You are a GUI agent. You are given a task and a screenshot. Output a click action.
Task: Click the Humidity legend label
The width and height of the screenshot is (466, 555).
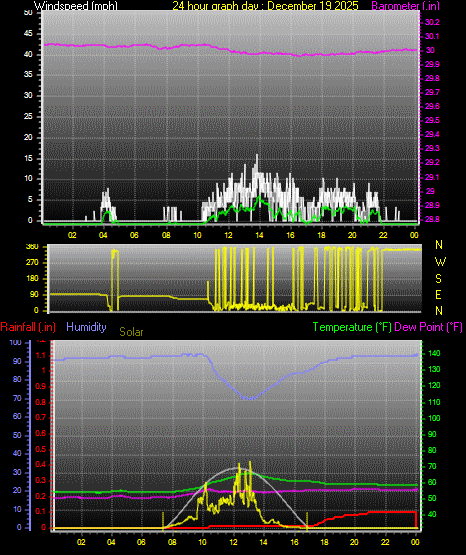(x=86, y=327)
